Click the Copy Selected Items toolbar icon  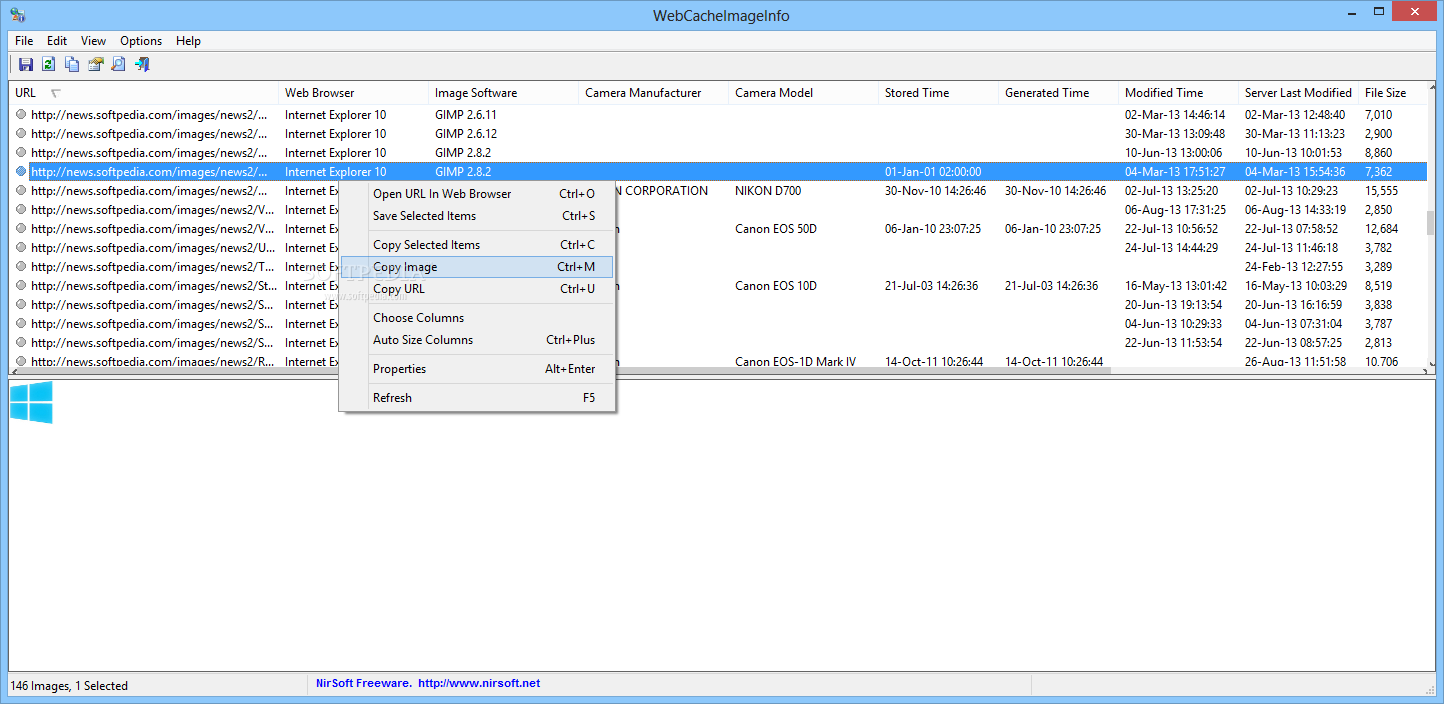pos(72,65)
